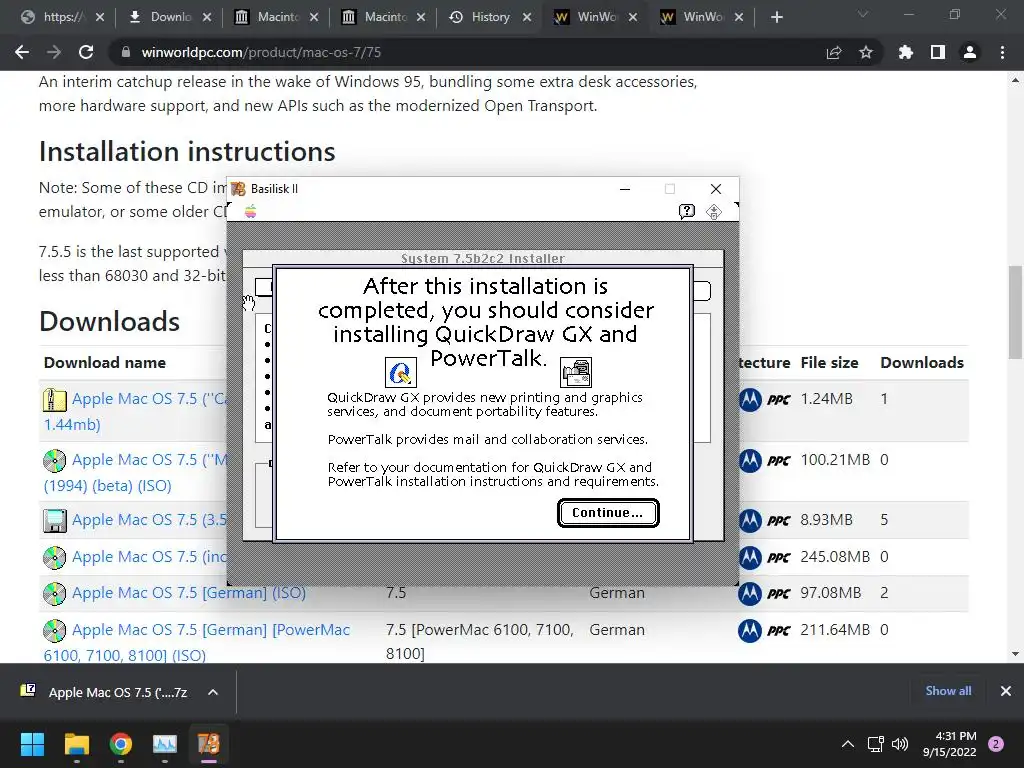Open the monitor app in the taskbar
This screenshot has width=1024, height=768.
point(165,744)
